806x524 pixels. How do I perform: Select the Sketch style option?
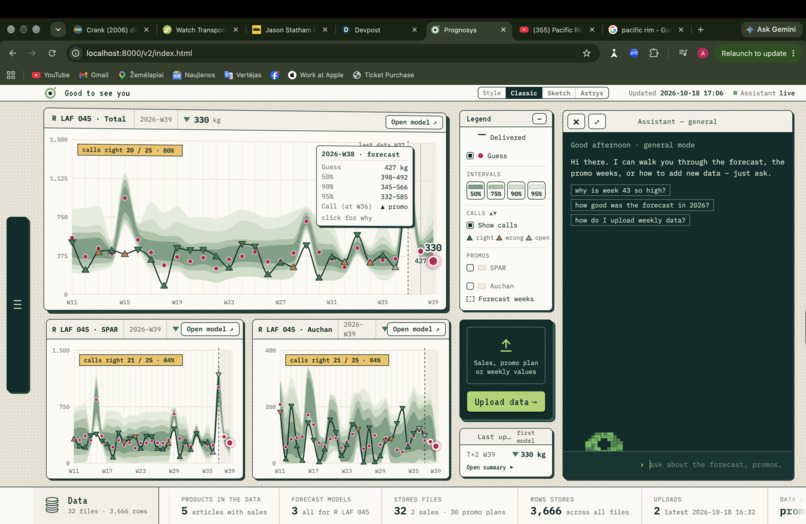pos(558,93)
